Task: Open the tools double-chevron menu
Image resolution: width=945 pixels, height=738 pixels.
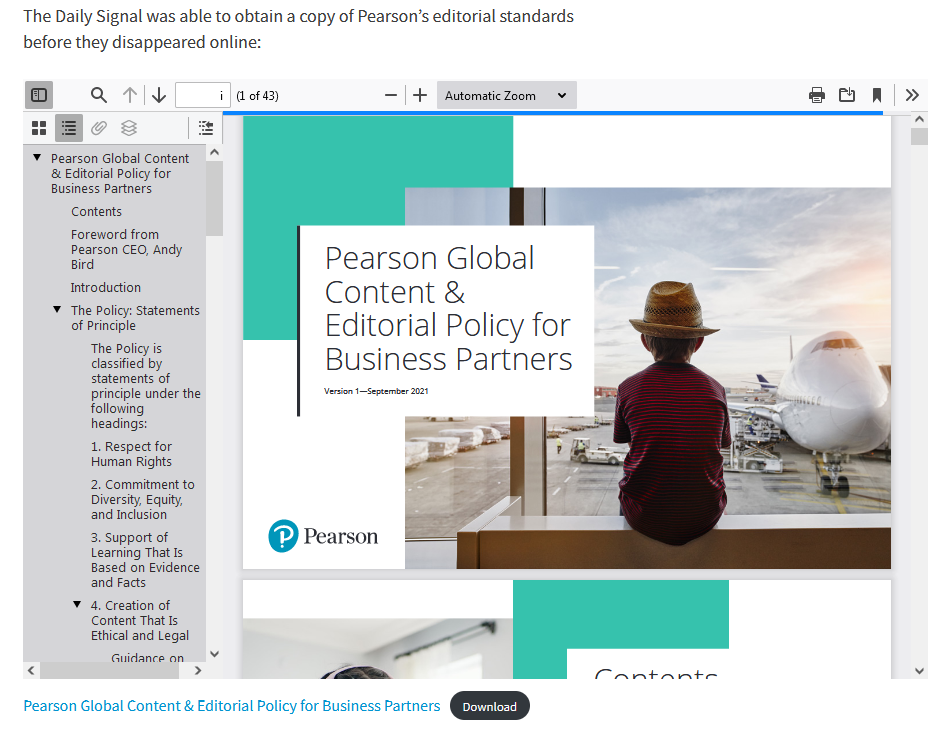Action: [x=912, y=95]
